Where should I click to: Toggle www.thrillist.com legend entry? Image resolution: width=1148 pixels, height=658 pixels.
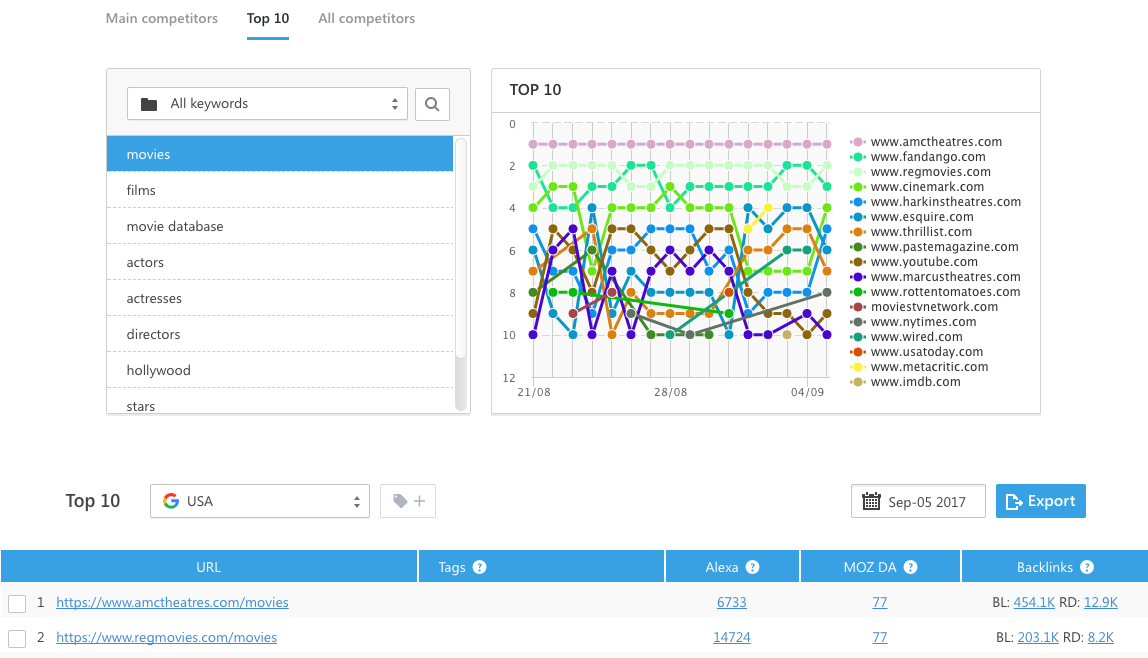(912, 232)
